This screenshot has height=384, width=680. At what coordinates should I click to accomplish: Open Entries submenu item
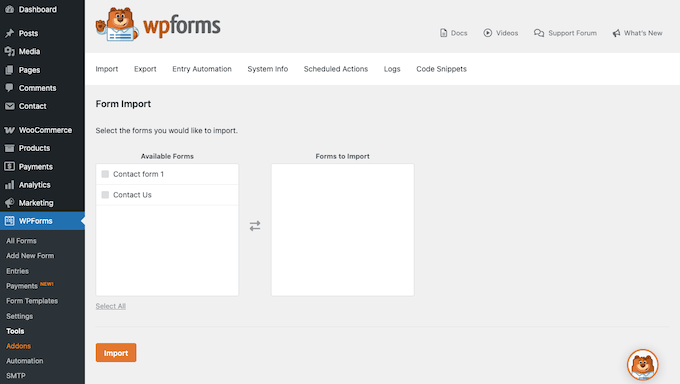pyautogui.click(x=17, y=271)
